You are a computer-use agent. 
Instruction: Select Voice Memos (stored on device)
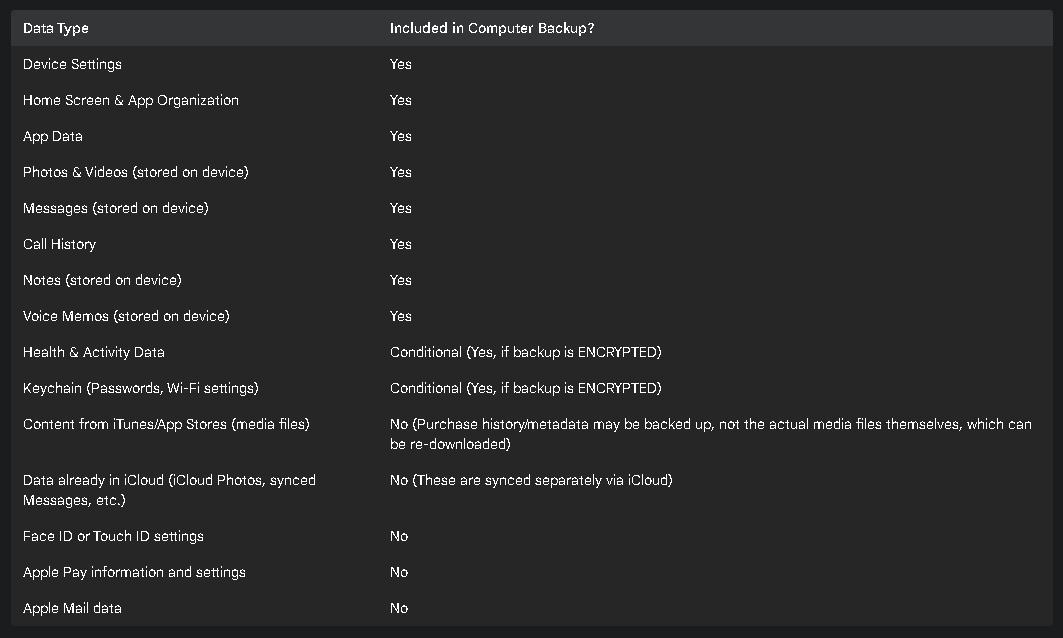point(126,316)
